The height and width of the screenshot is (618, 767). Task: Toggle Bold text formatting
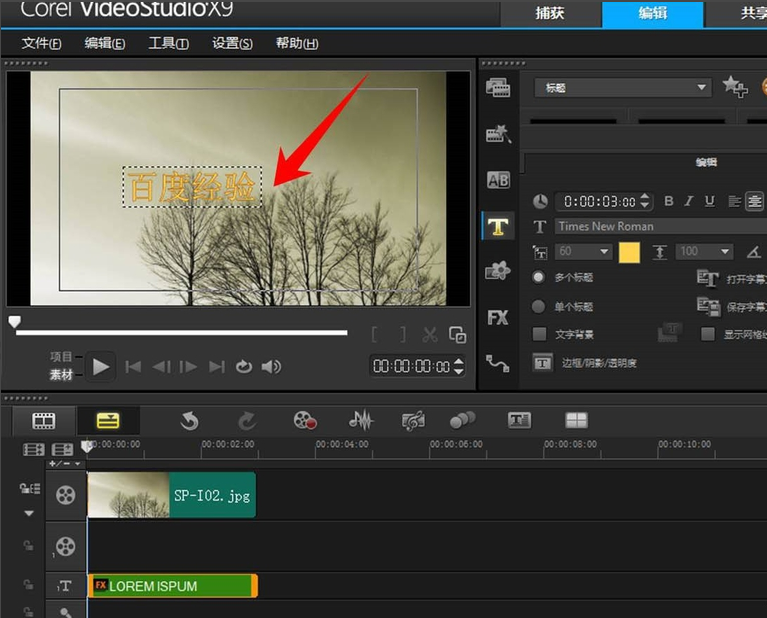pos(669,201)
